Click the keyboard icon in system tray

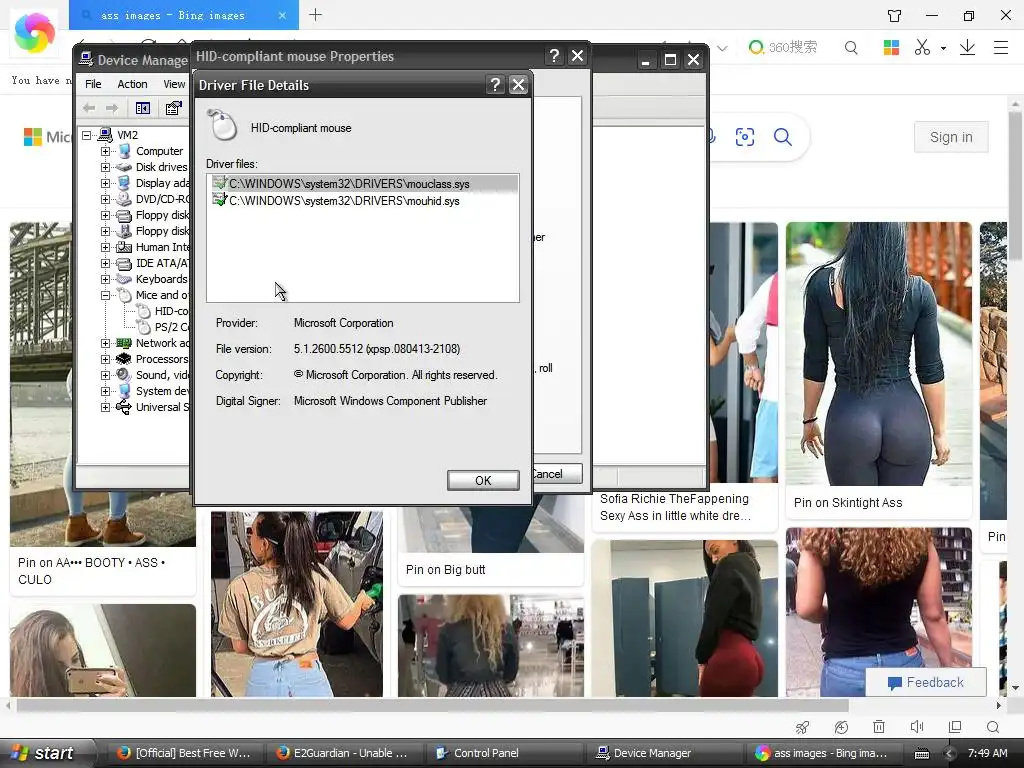(921, 754)
